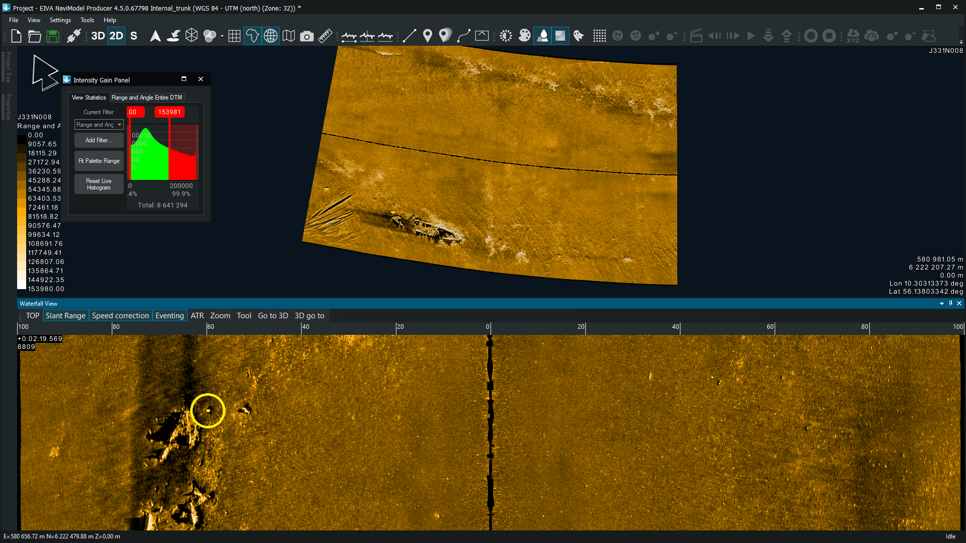This screenshot has height=543, width=966.
Task: Click the open folder icon
Action: (34, 36)
